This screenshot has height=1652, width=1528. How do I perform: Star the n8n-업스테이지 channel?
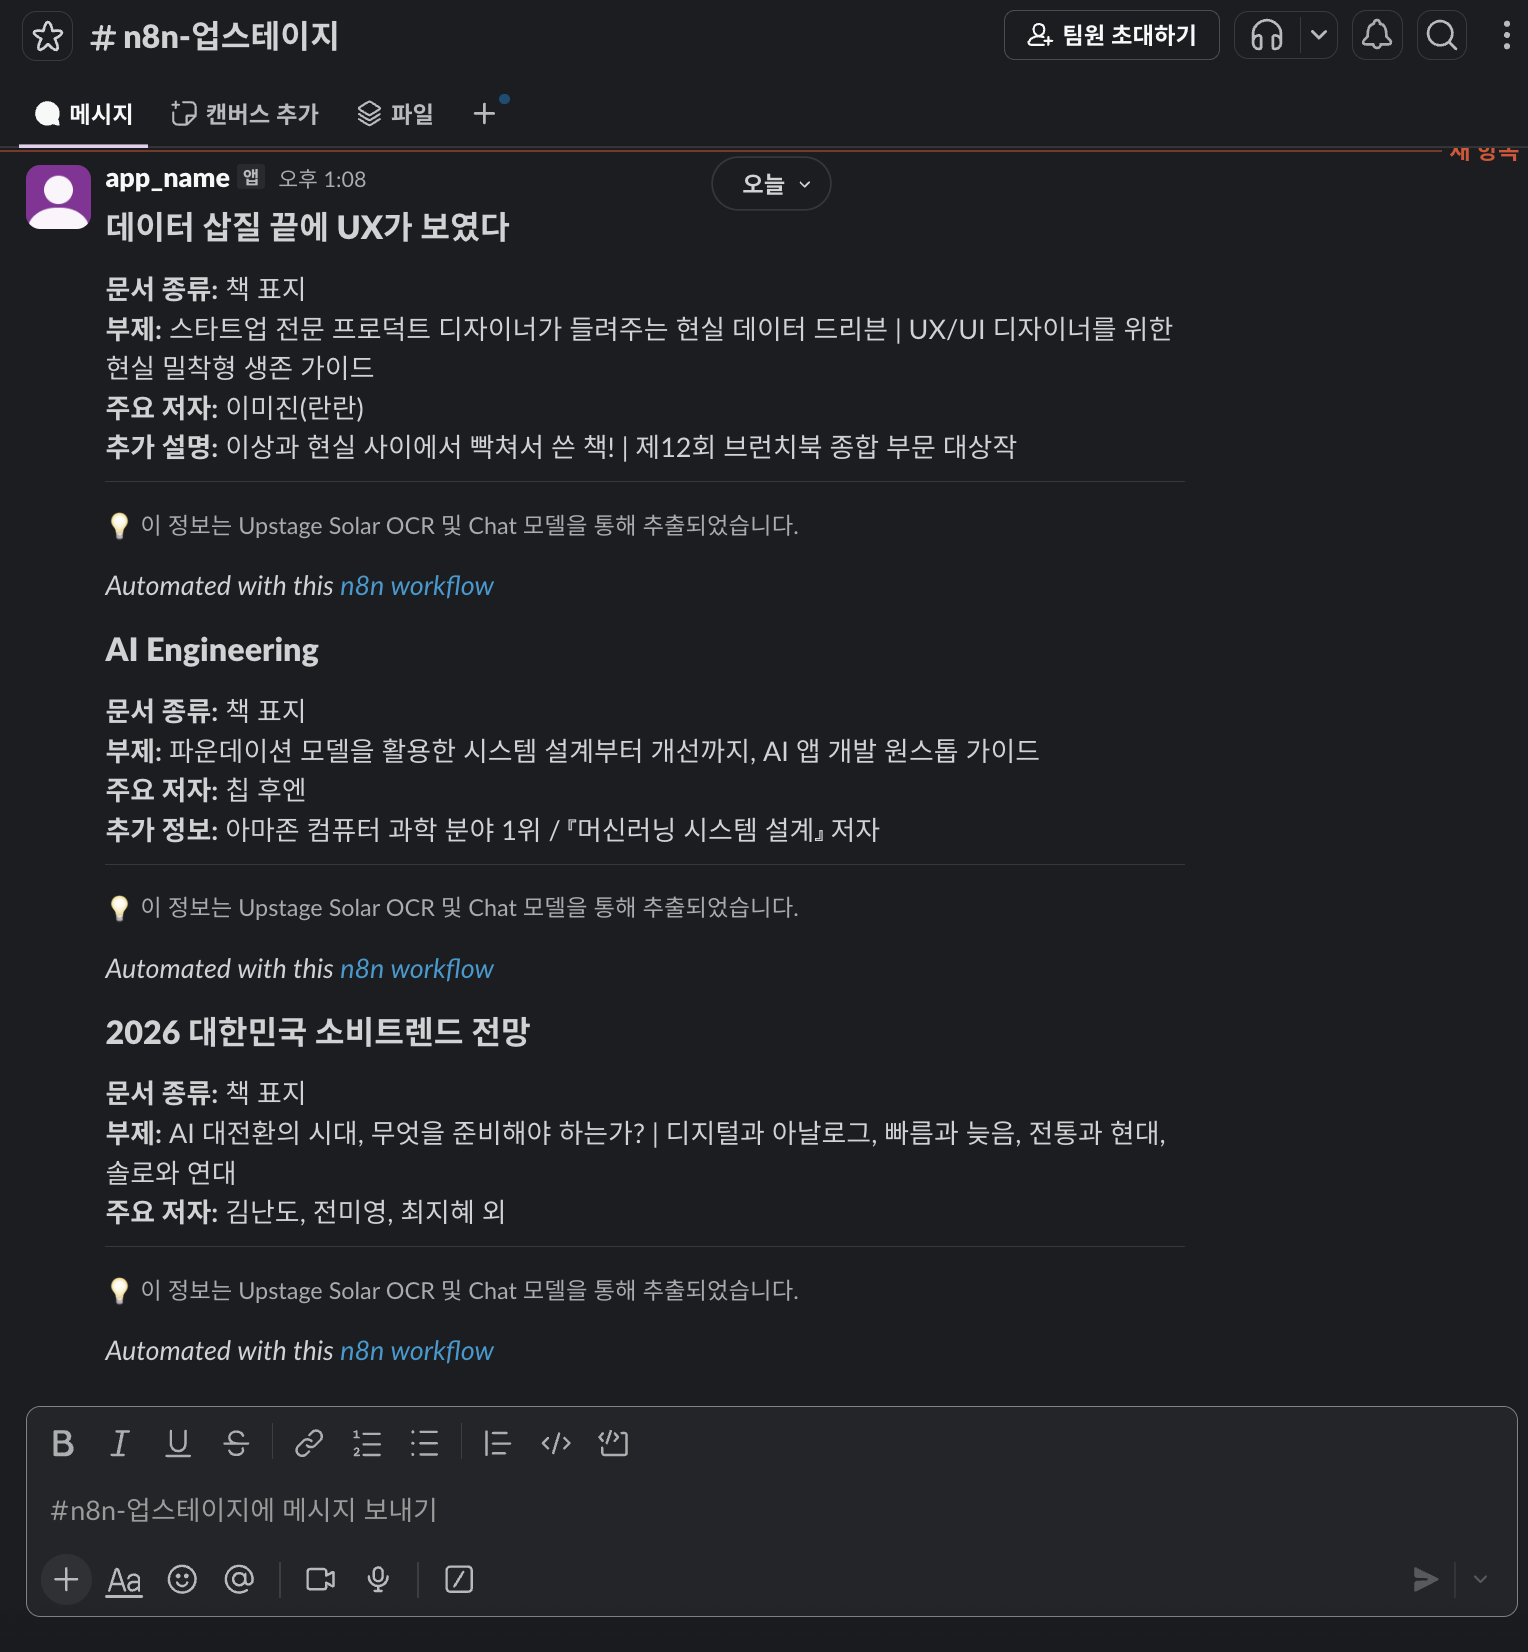point(47,36)
